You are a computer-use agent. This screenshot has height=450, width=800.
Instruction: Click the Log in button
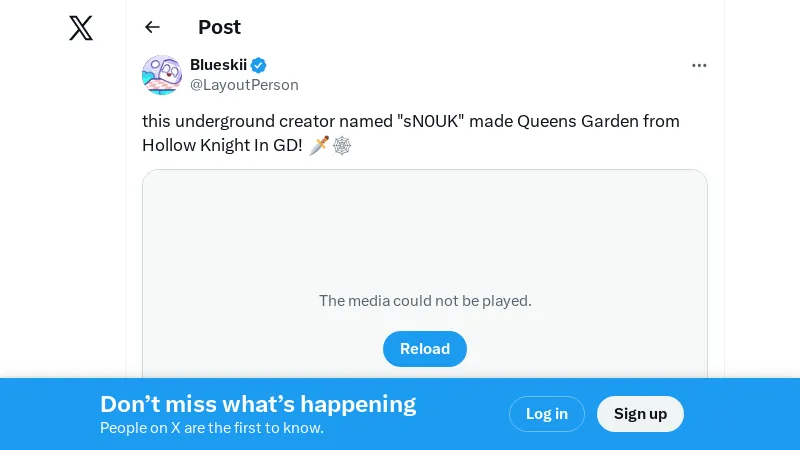547,414
